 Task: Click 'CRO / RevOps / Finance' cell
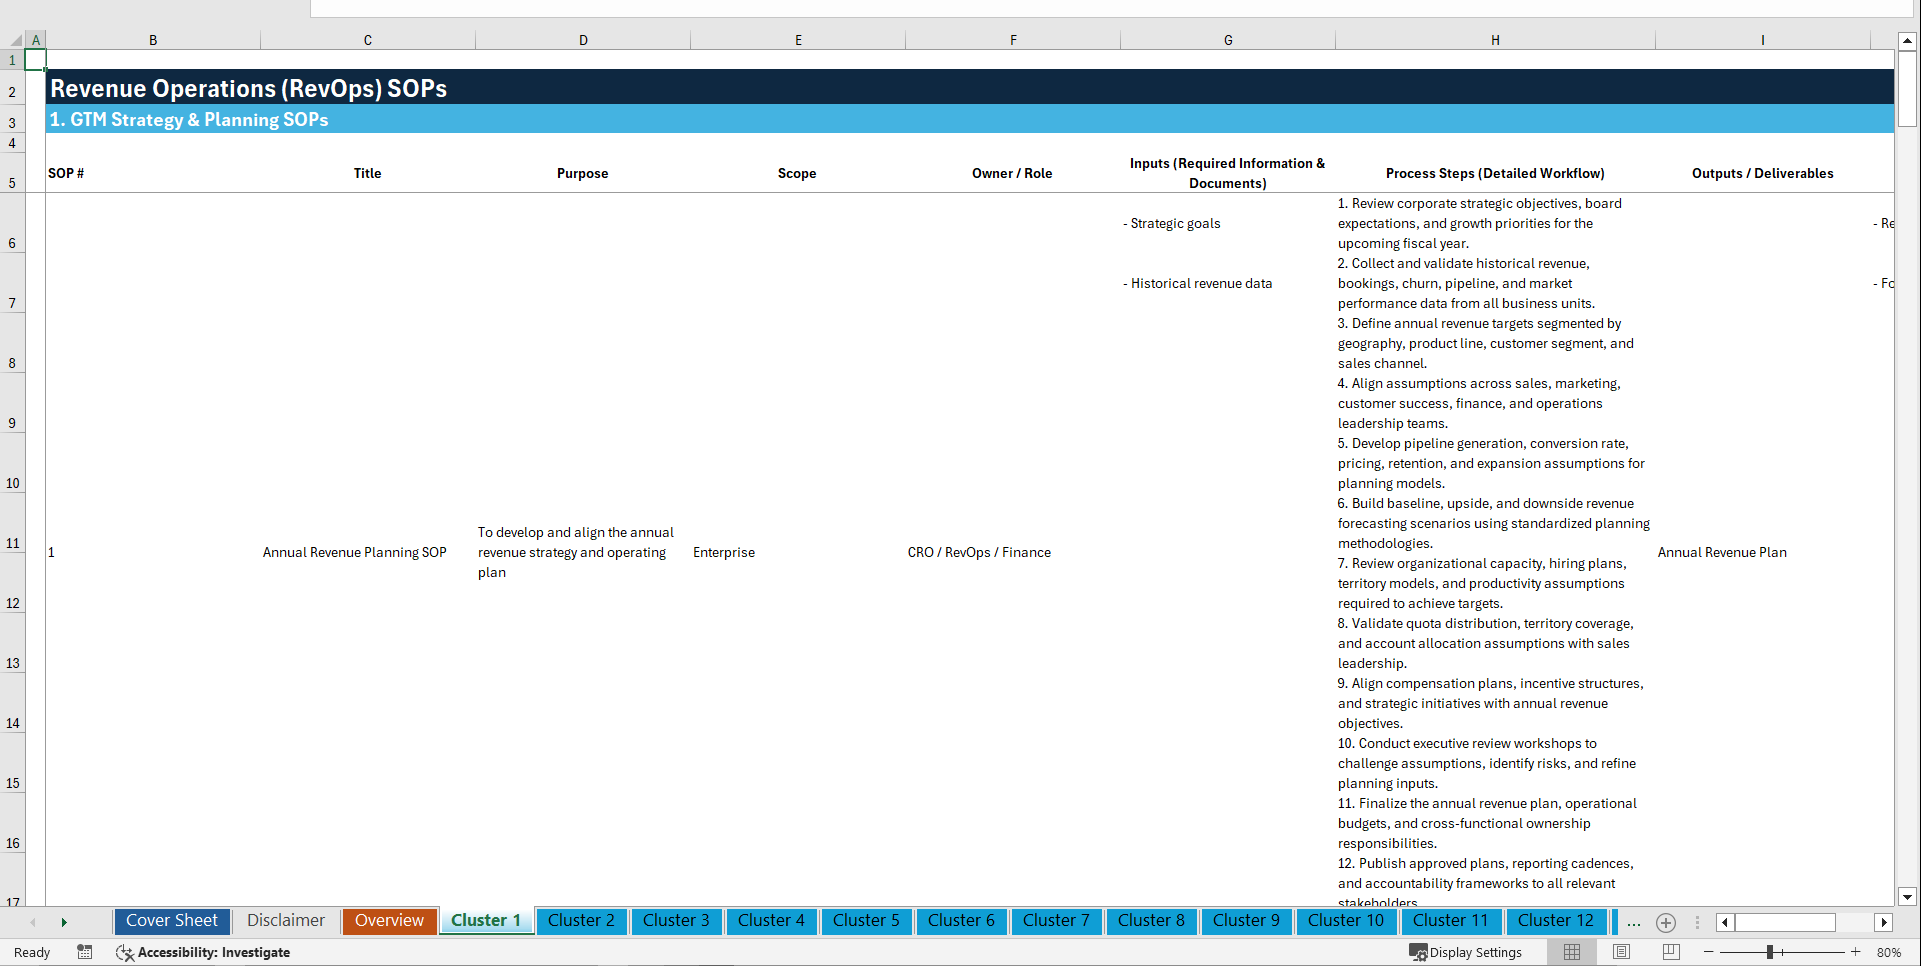979,552
